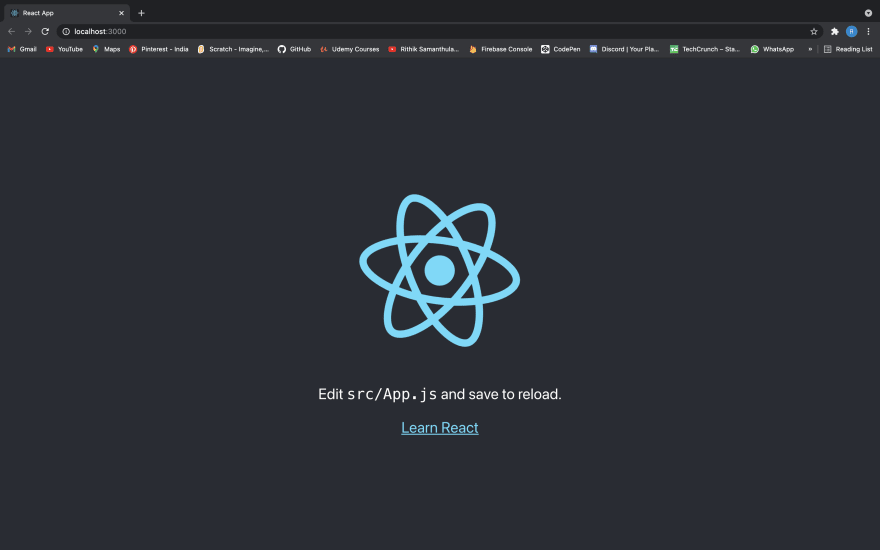The height and width of the screenshot is (550, 880).
Task: Open the Firebase Console bookmark
Action: (500, 49)
